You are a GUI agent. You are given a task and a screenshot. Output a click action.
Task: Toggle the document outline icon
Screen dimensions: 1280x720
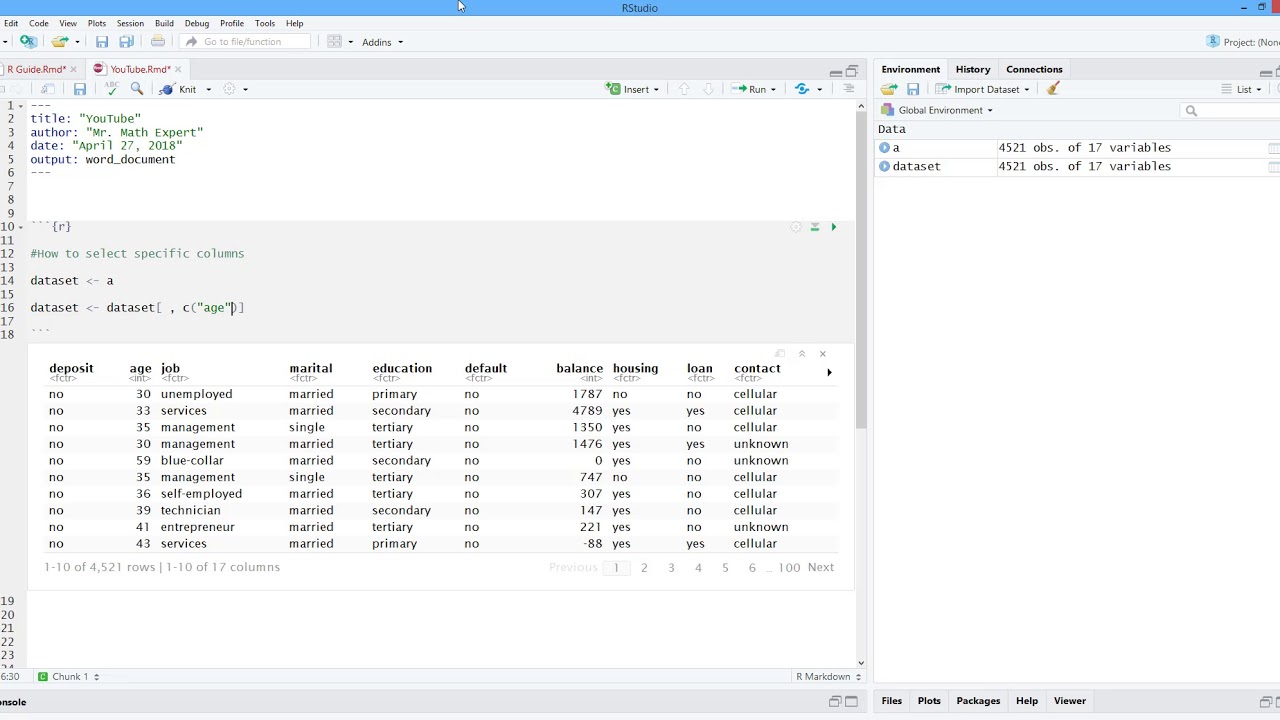tap(848, 89)
